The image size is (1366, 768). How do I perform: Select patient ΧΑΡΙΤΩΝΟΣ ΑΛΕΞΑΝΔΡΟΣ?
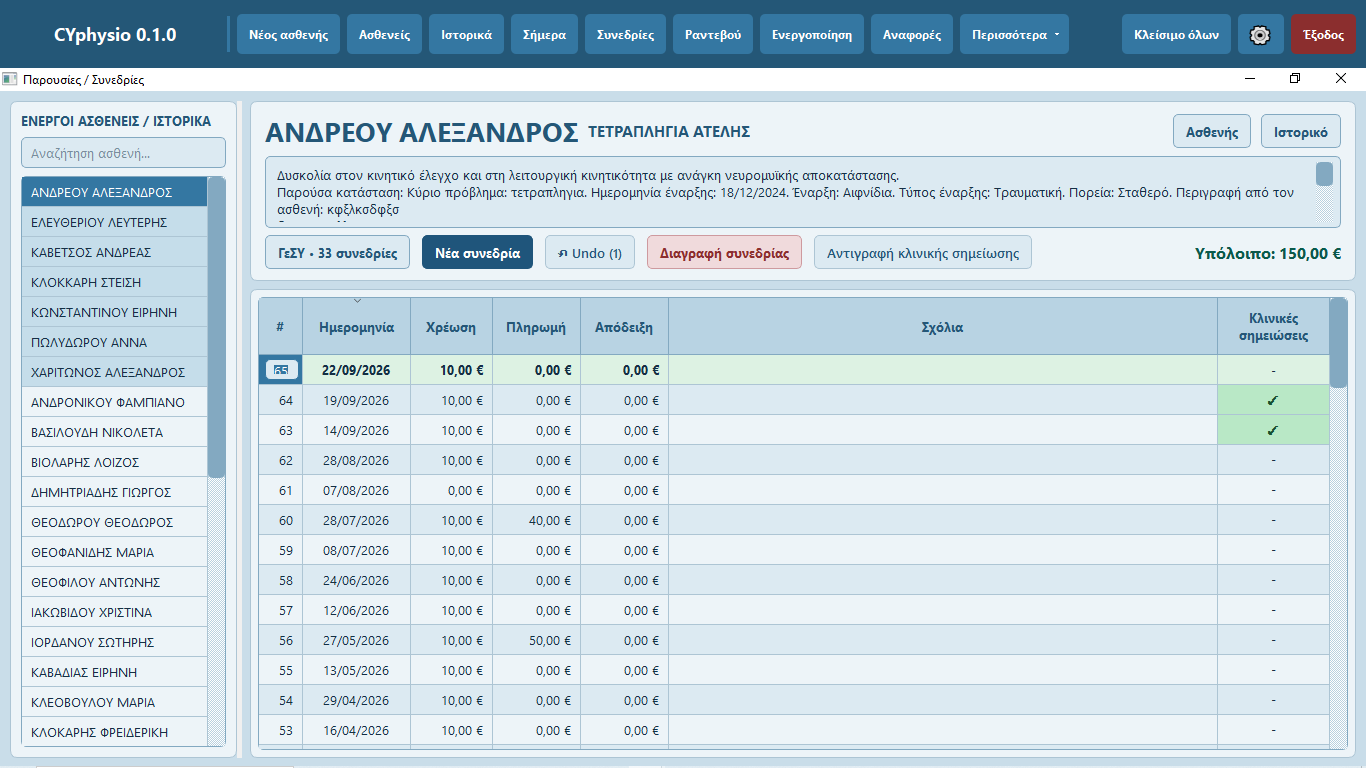[x=114, y=372]
